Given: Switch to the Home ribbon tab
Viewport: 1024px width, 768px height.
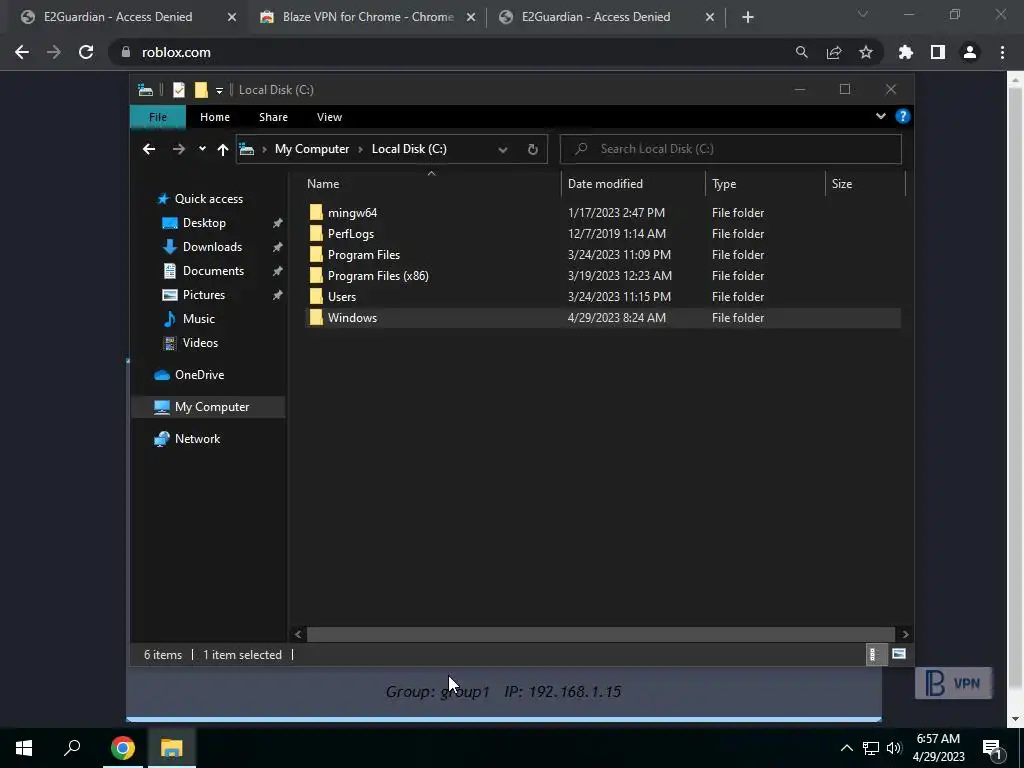Looking at the screenshot, I should coord(215,117).
